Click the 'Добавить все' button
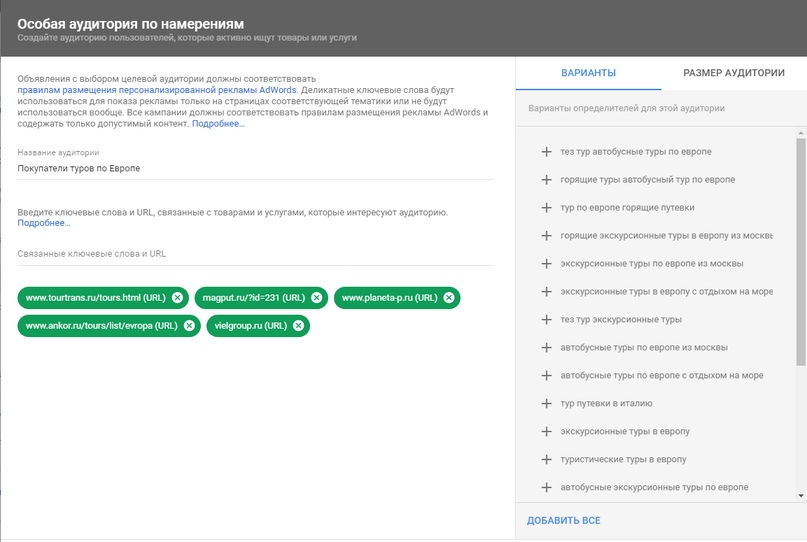This screenshot has width=807, height=542. click(x=564, y=520)
